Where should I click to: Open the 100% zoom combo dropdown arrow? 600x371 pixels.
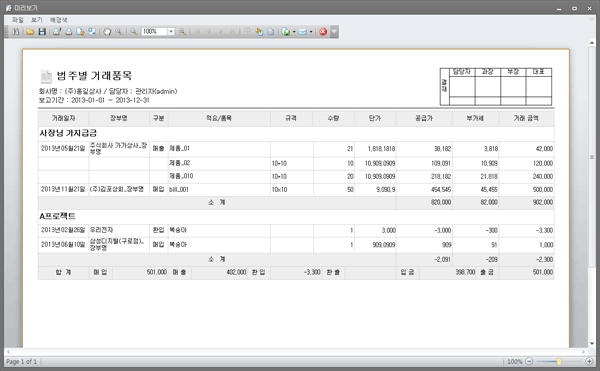(171, 32)
